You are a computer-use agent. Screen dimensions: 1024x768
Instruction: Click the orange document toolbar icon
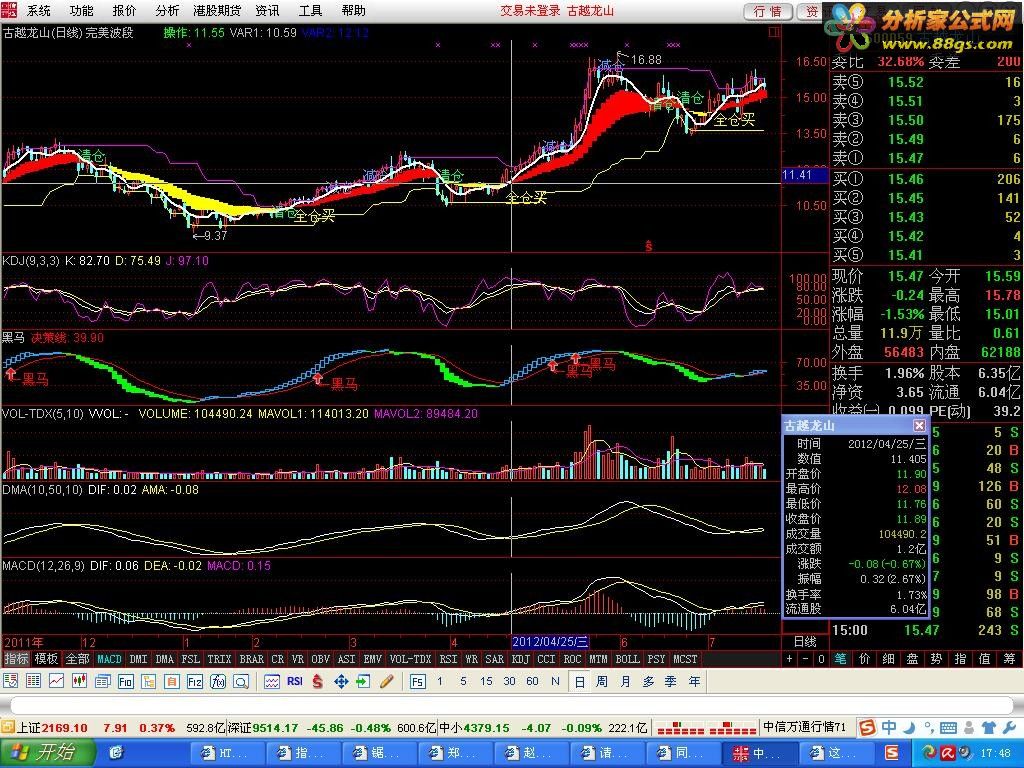(x=172, y=682)
